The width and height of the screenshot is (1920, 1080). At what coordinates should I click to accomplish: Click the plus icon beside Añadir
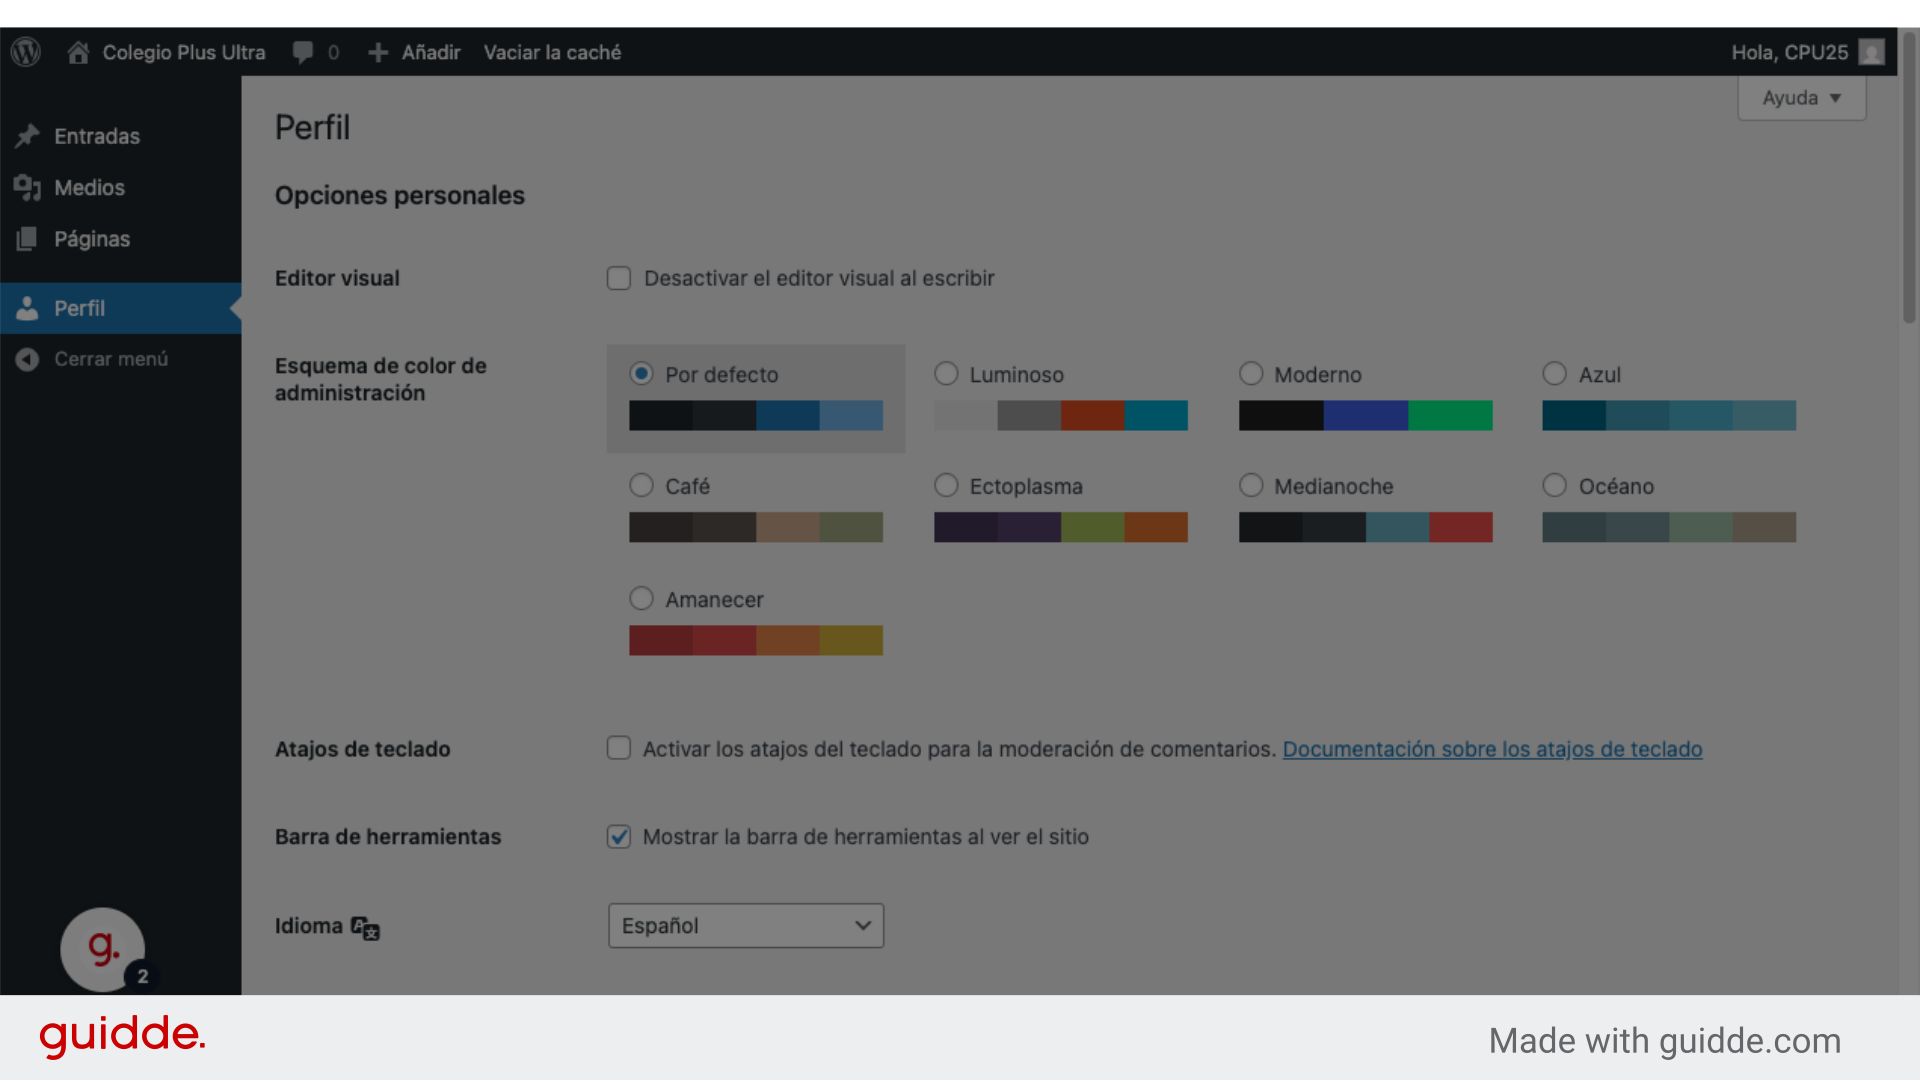pyautogui.click(x=378, y=52)
